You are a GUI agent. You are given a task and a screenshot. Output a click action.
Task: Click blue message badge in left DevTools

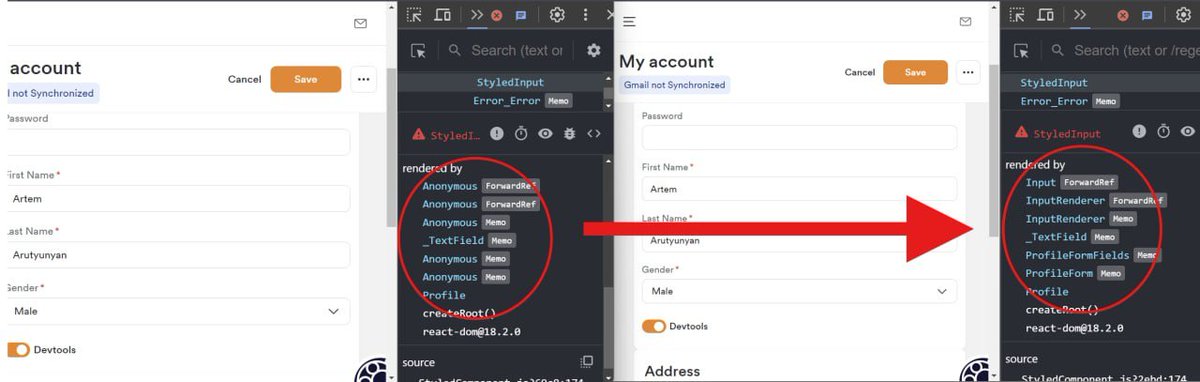(x=521, y=16)
